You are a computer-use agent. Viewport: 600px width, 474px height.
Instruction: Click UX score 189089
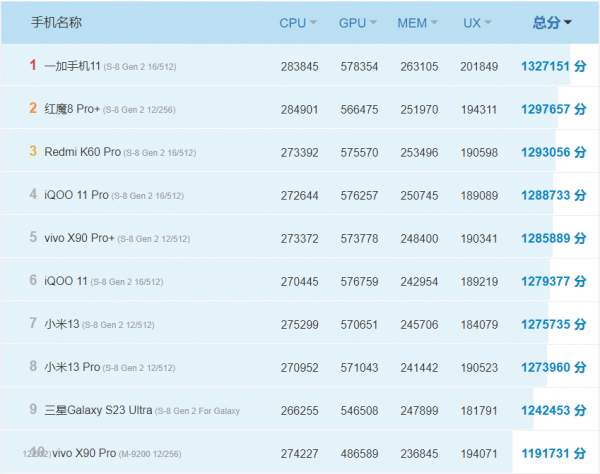point(479,195)
